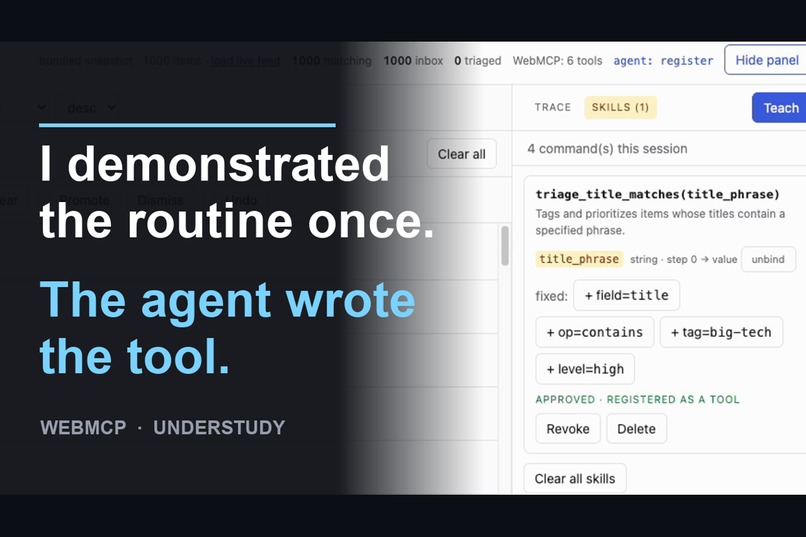
Task: Switch to the TRACE tab
Action: pyautogui.click(x=553, y=107)
